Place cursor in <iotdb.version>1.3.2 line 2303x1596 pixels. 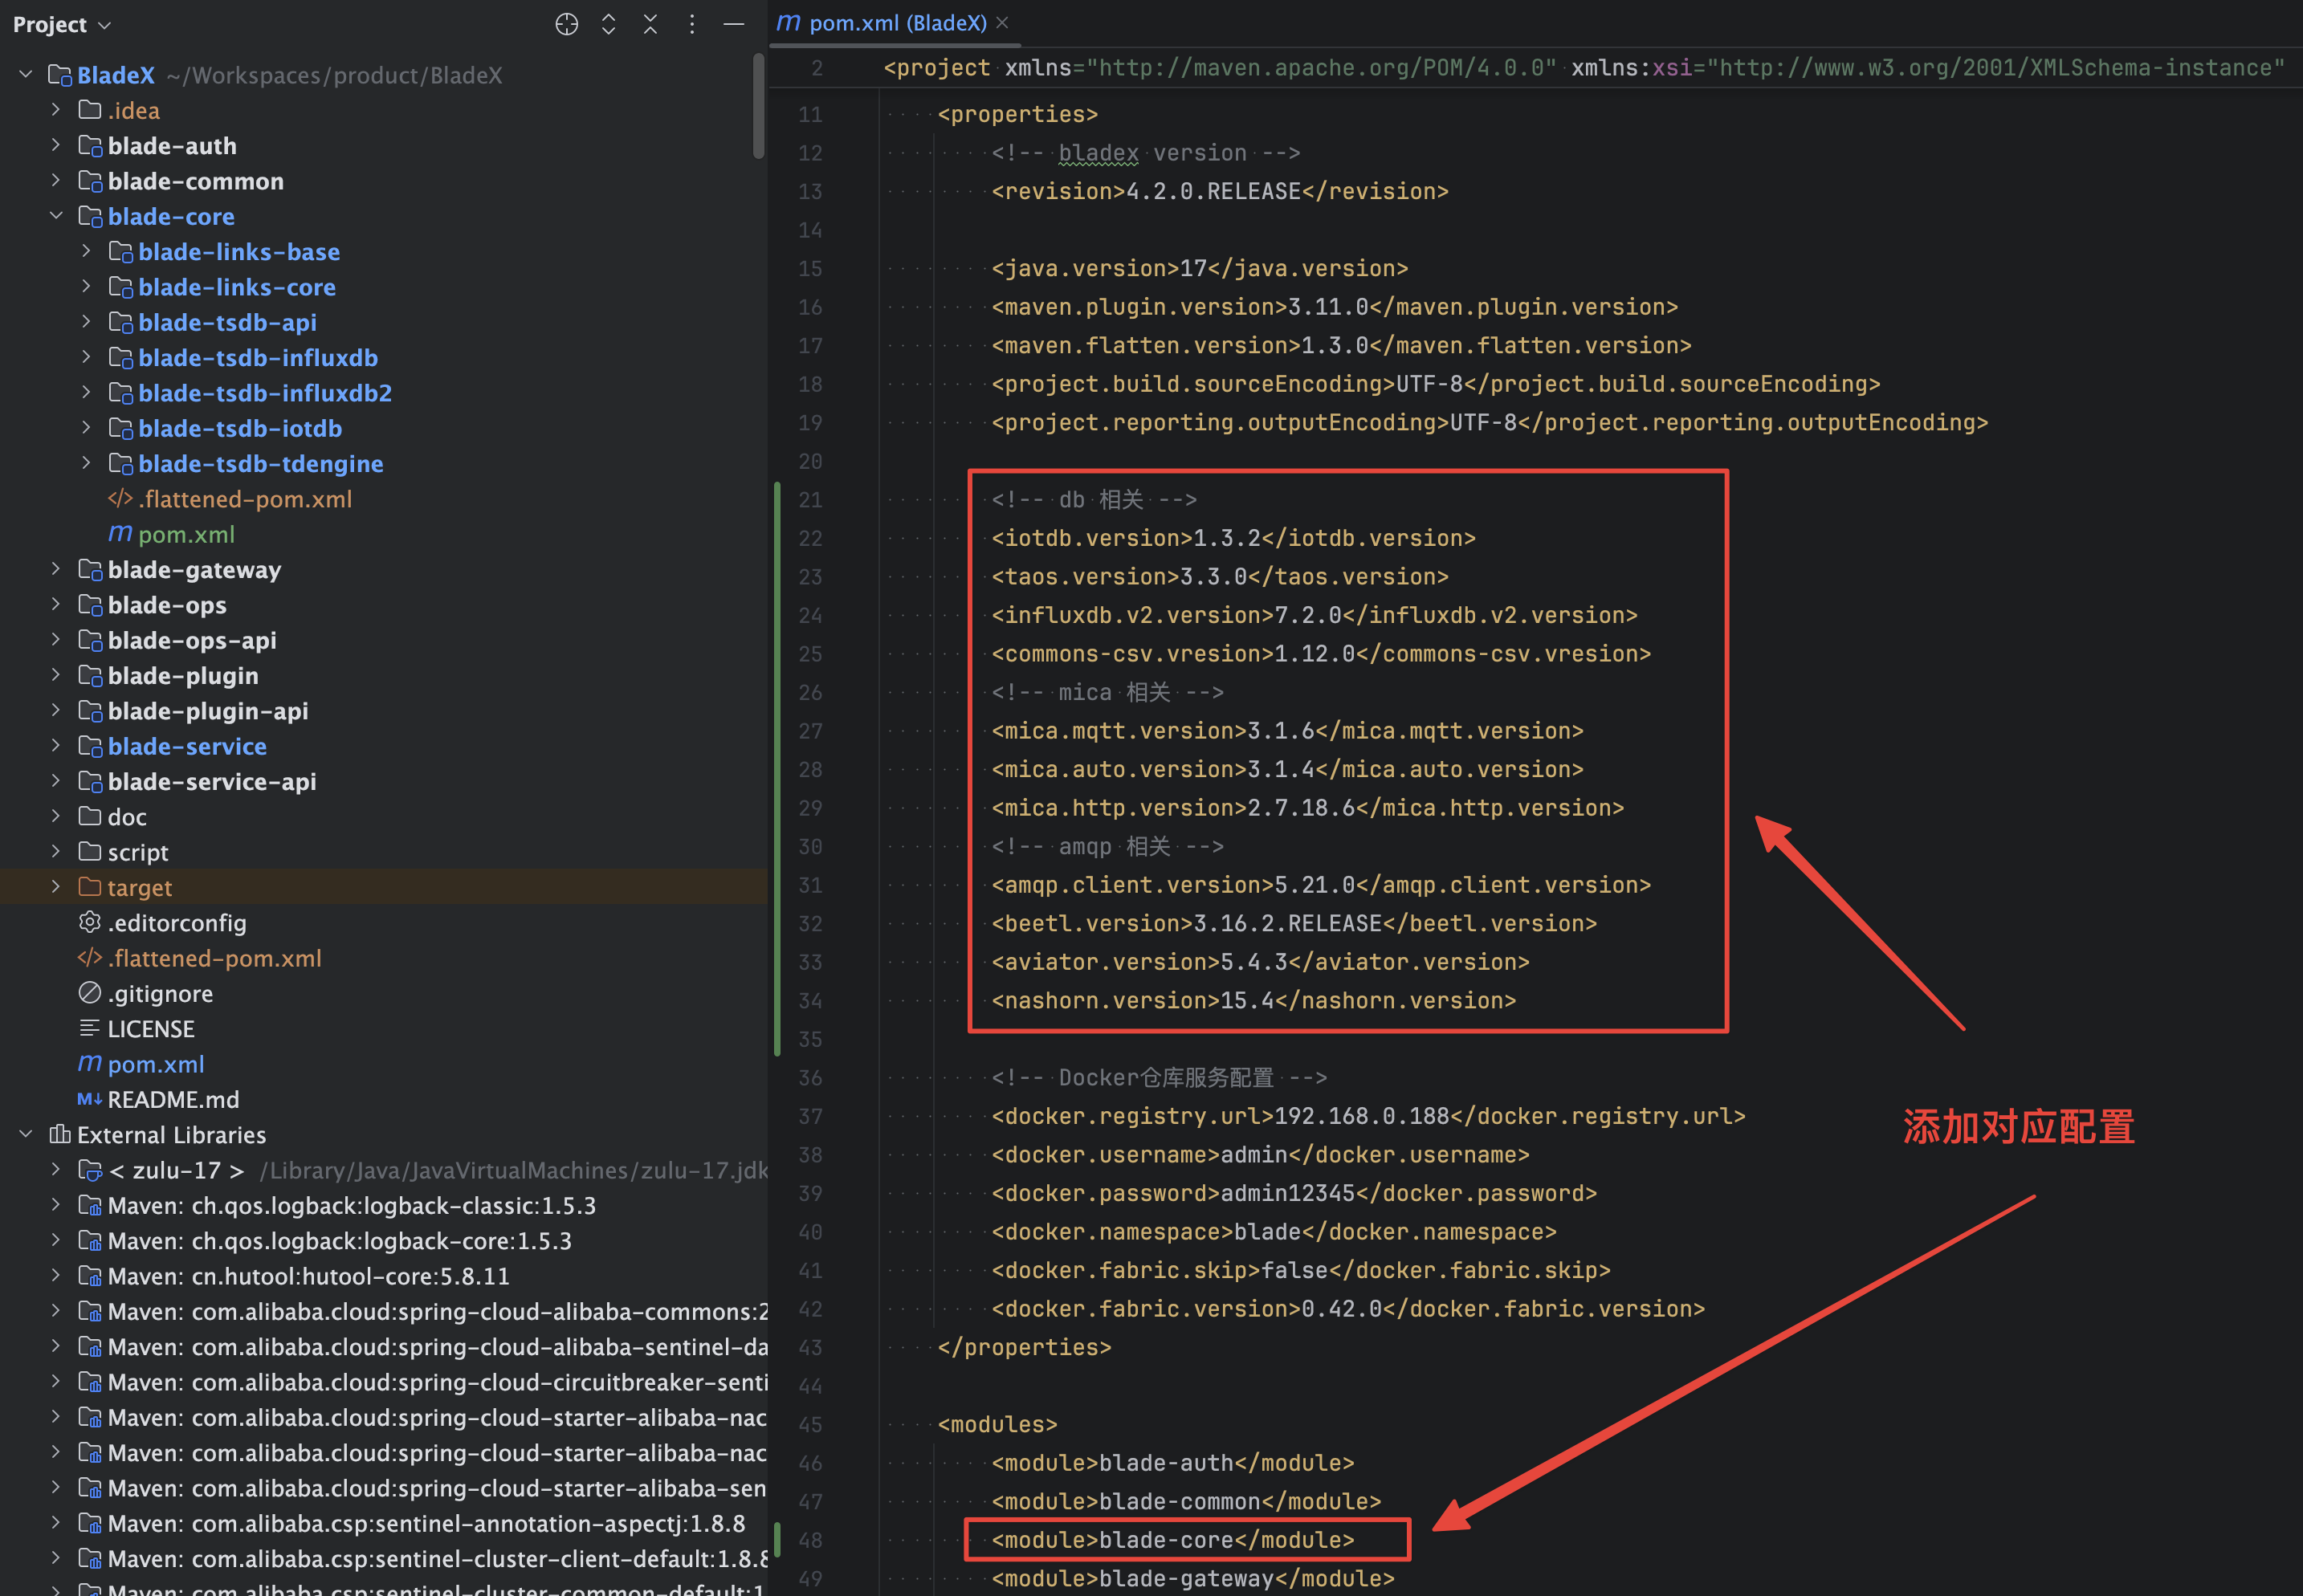1233,538
